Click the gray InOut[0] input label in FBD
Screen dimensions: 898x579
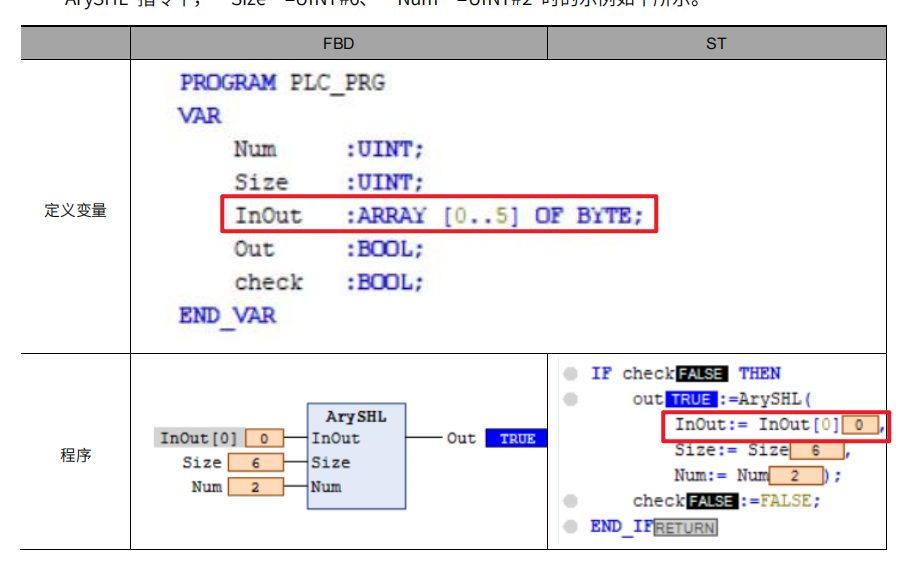pos(199,439)
